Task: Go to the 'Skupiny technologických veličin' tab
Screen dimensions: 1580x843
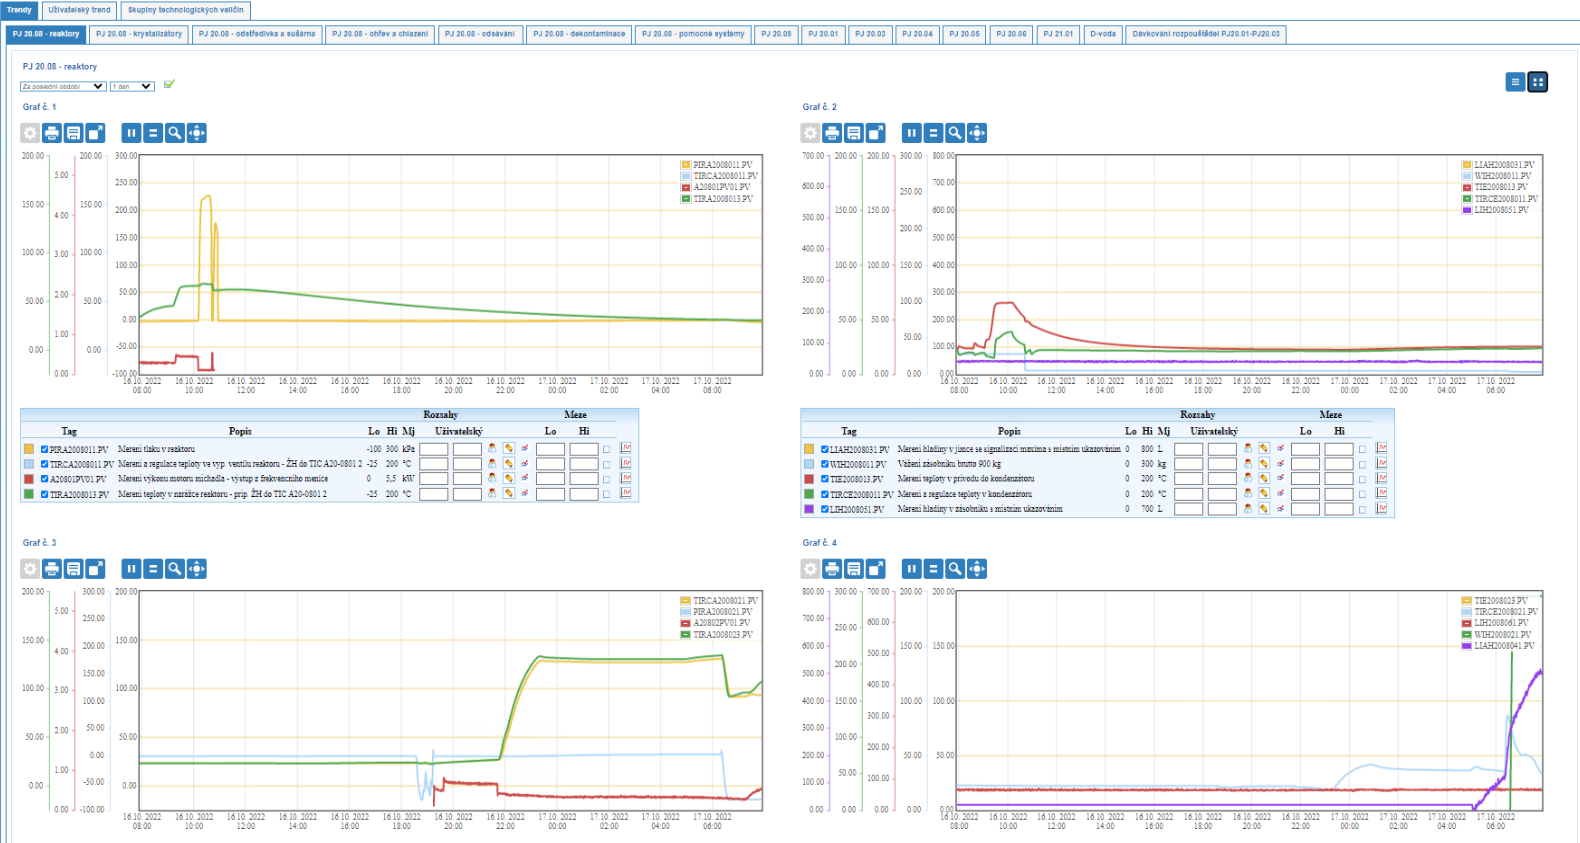Action: coord(185,10)
